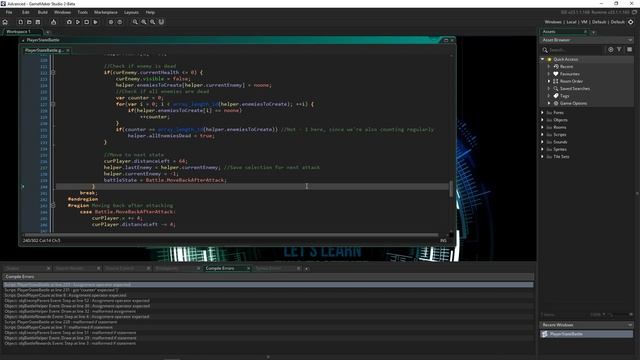Collapse code fold at line 227

pos(53,104)
